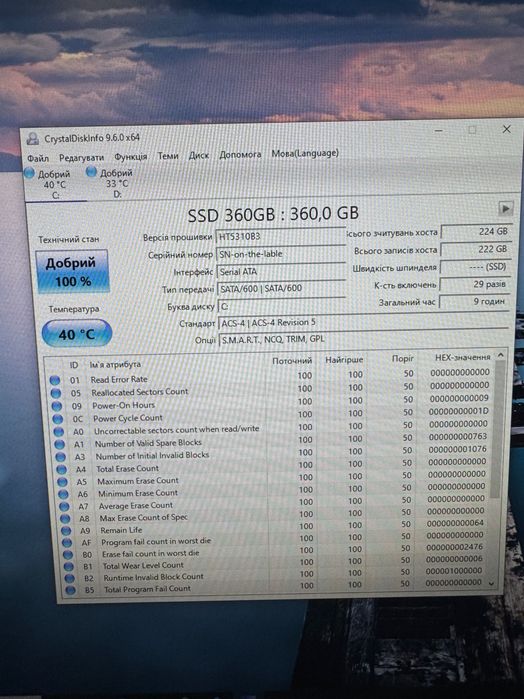Click status icon of Uncorrectable sectors count row

[58, 432]
